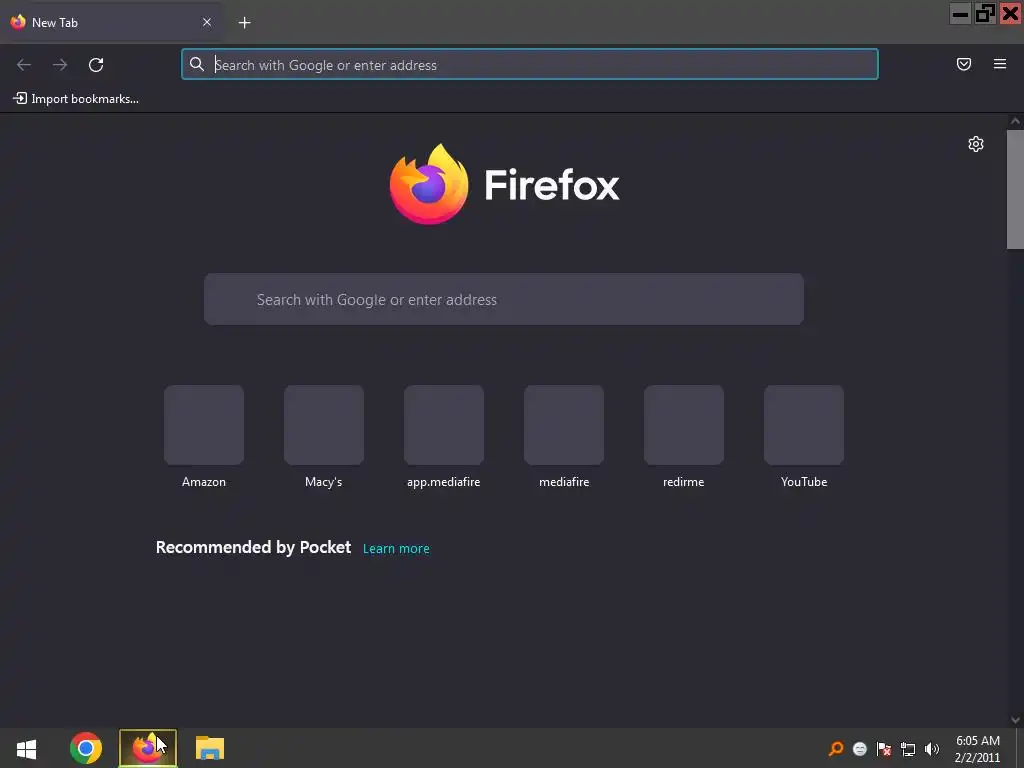Go back one page
Screen dimensions: 1024x768
point(24,65)
